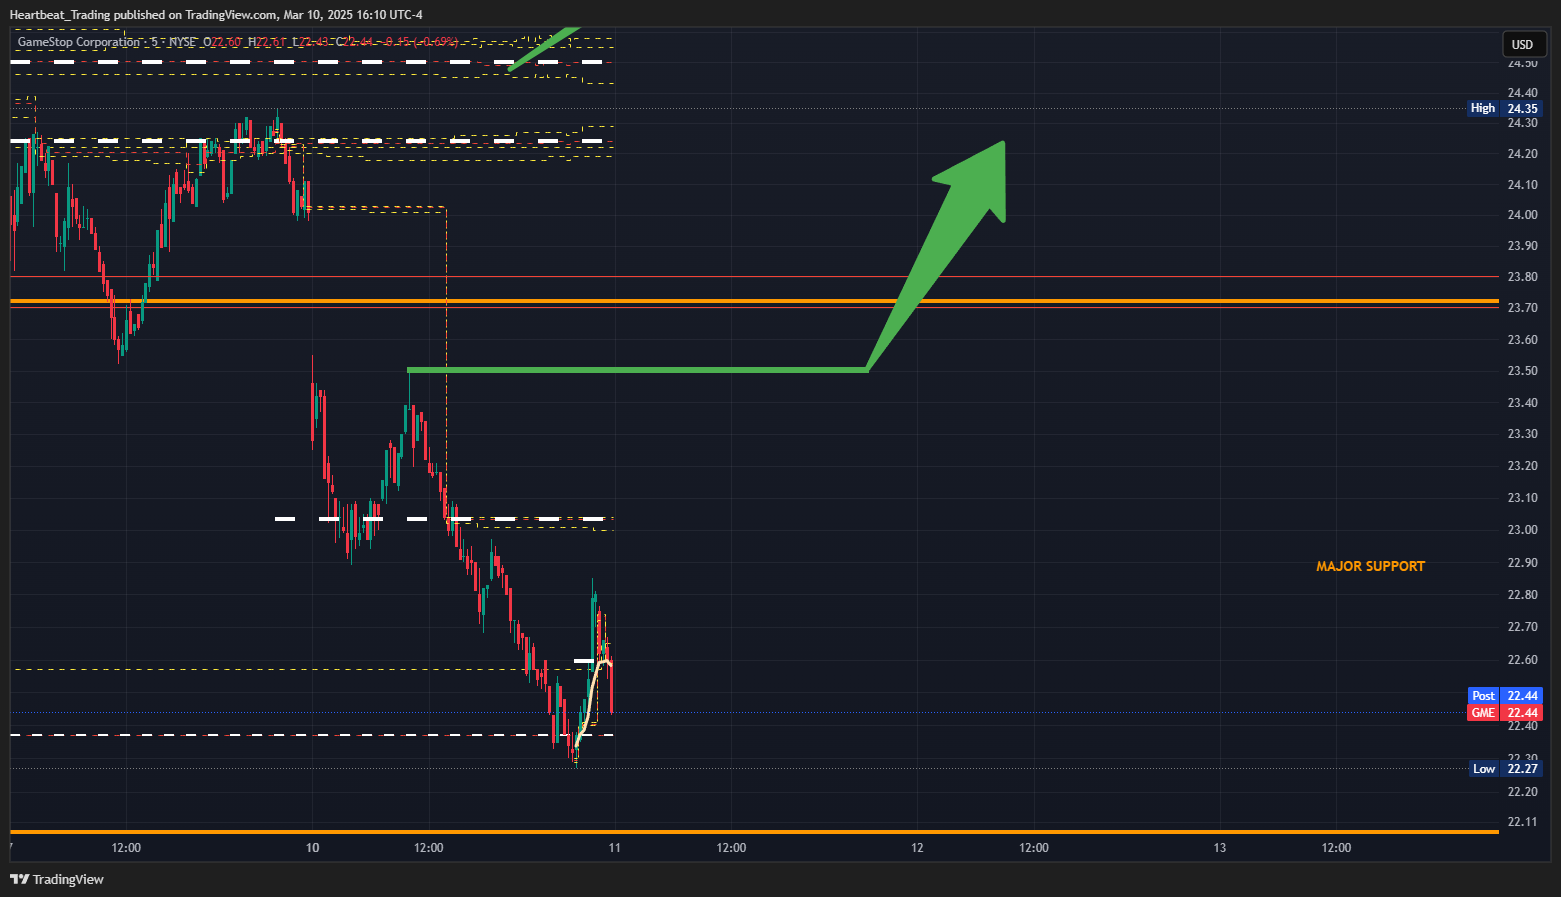Click the 23.10 price axis label
1561x897 pixels.
coord(1522,498)
